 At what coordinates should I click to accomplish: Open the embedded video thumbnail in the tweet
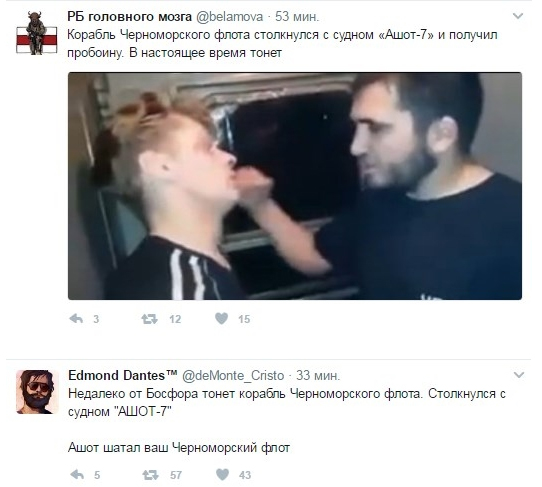pyautogui.click(x=295, y=186)
